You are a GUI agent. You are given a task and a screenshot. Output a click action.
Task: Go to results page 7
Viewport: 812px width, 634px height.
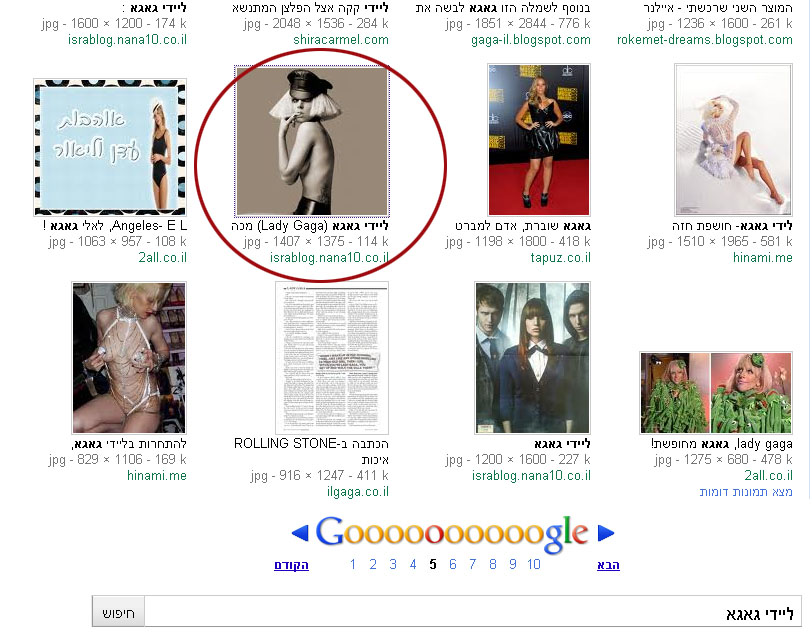[x=472, y=564]
